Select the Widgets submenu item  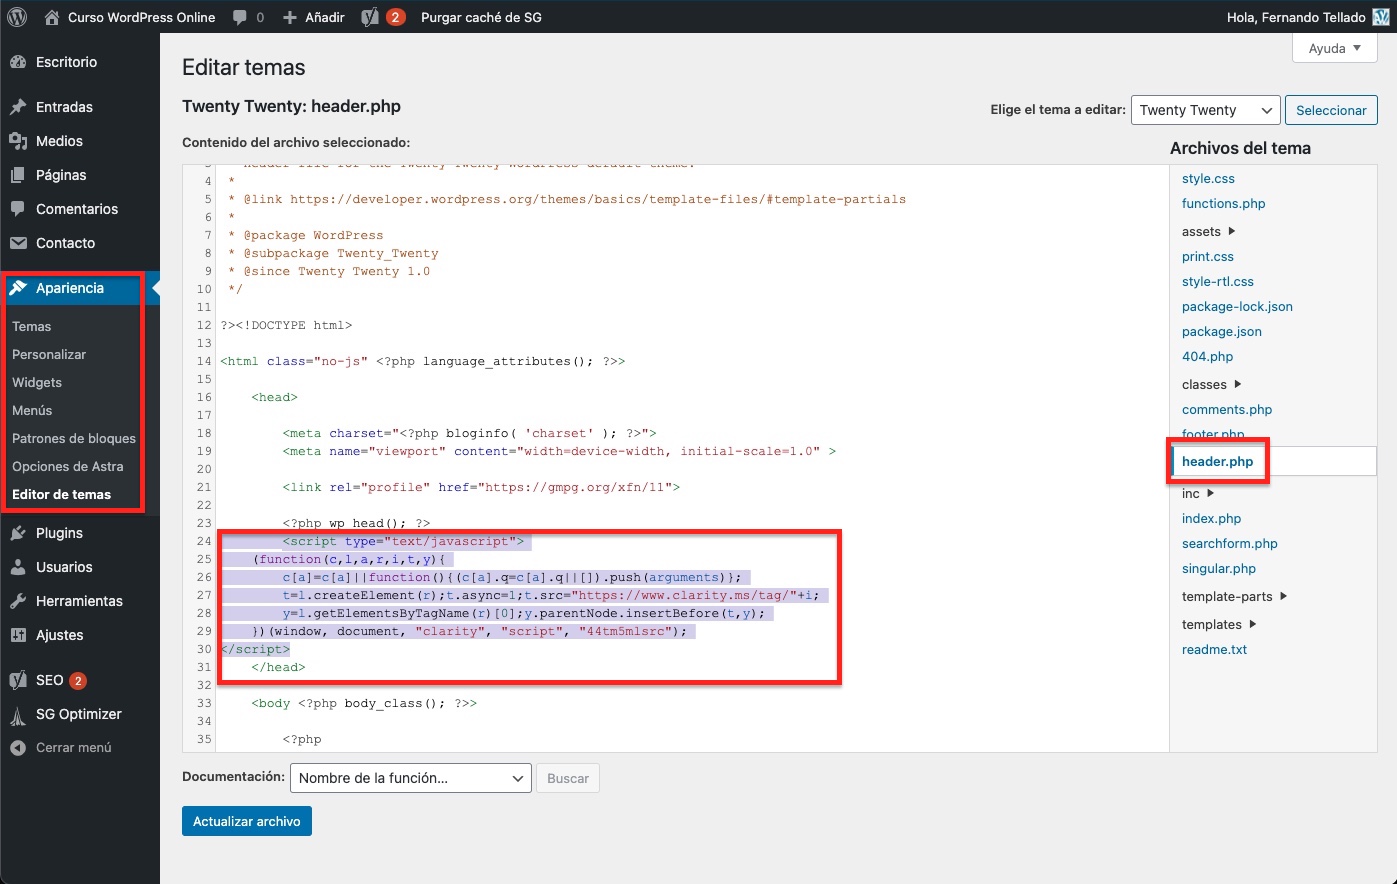pos(37,382)
